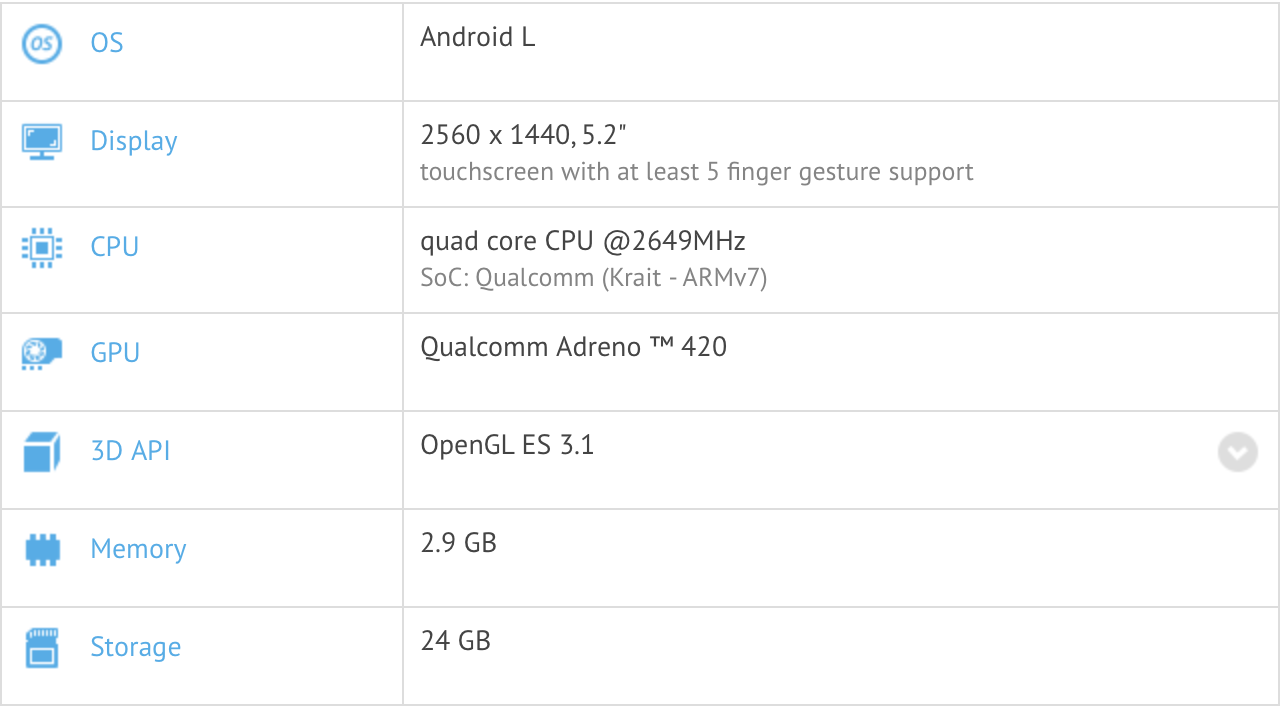Open the OS label link
Viewport: 1282px width, 706px height.
(x=107, y=43)
